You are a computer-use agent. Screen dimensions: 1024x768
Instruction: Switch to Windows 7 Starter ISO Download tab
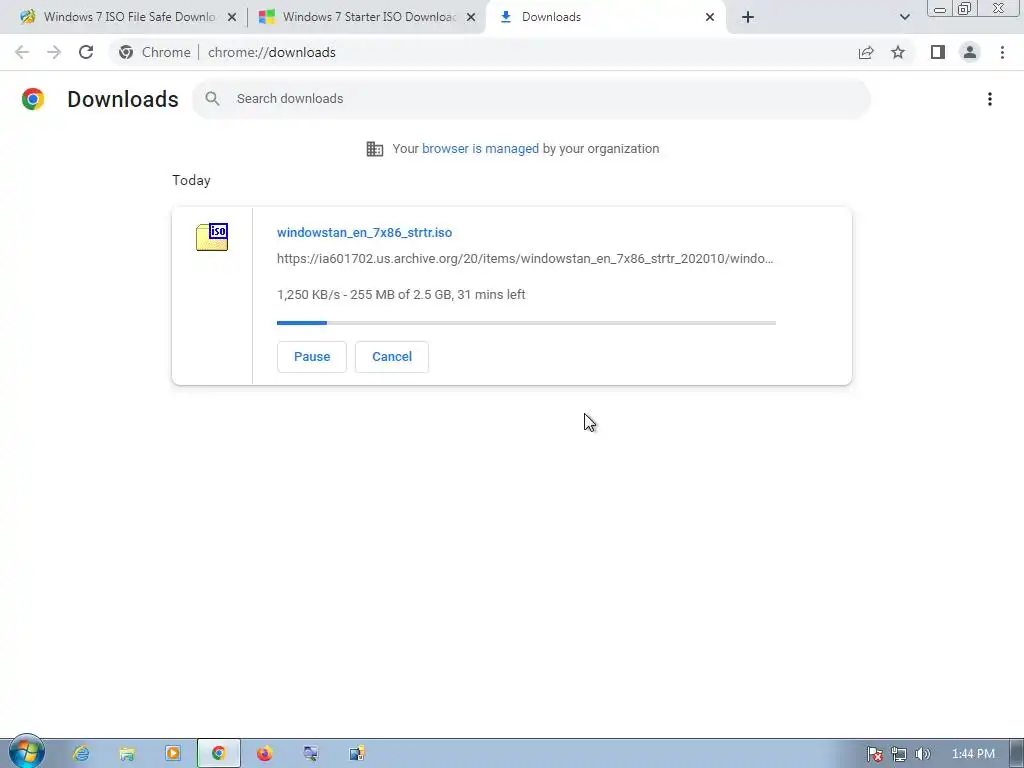358,17
